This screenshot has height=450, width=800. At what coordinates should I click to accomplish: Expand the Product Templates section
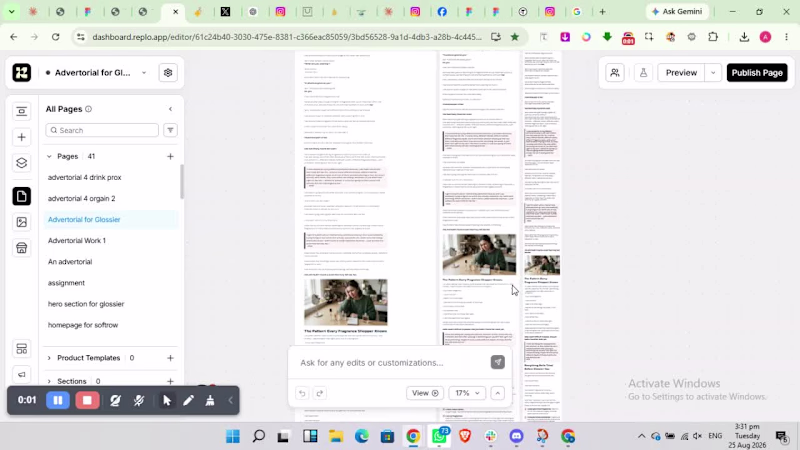[x=49, y=358]
